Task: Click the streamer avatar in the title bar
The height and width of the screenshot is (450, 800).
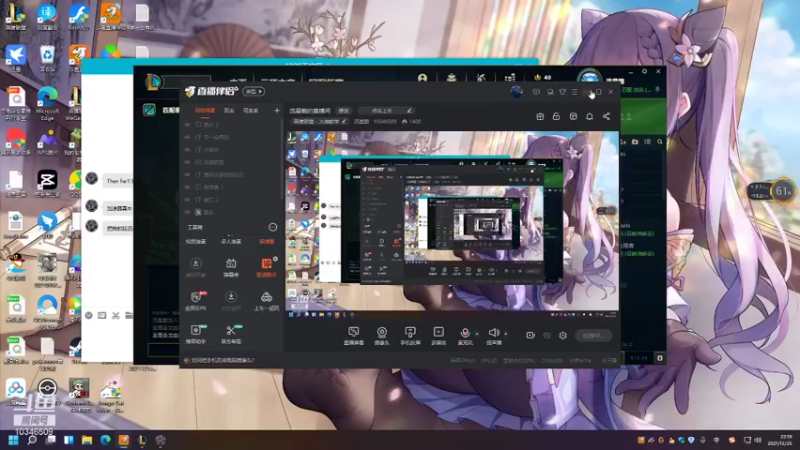Action: (x=516, y=92)
